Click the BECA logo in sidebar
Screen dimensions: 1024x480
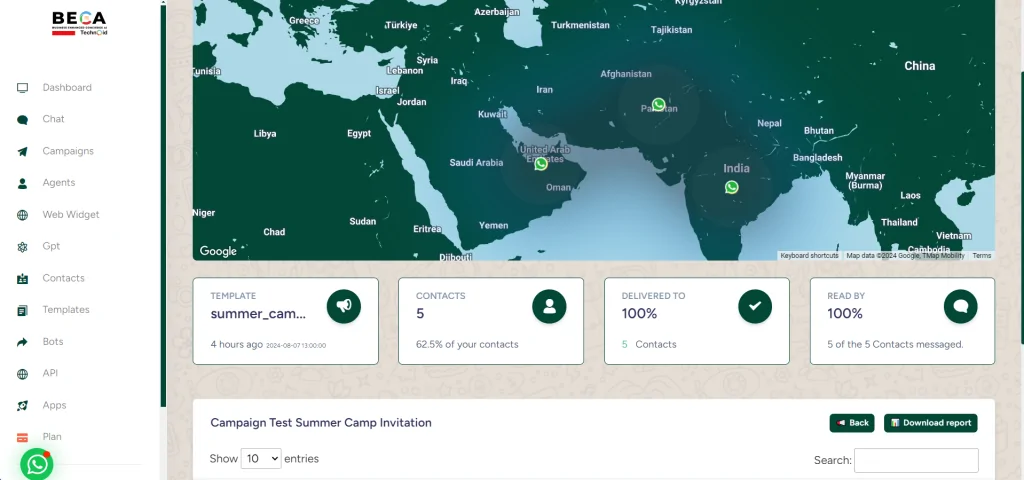(79, 23)
